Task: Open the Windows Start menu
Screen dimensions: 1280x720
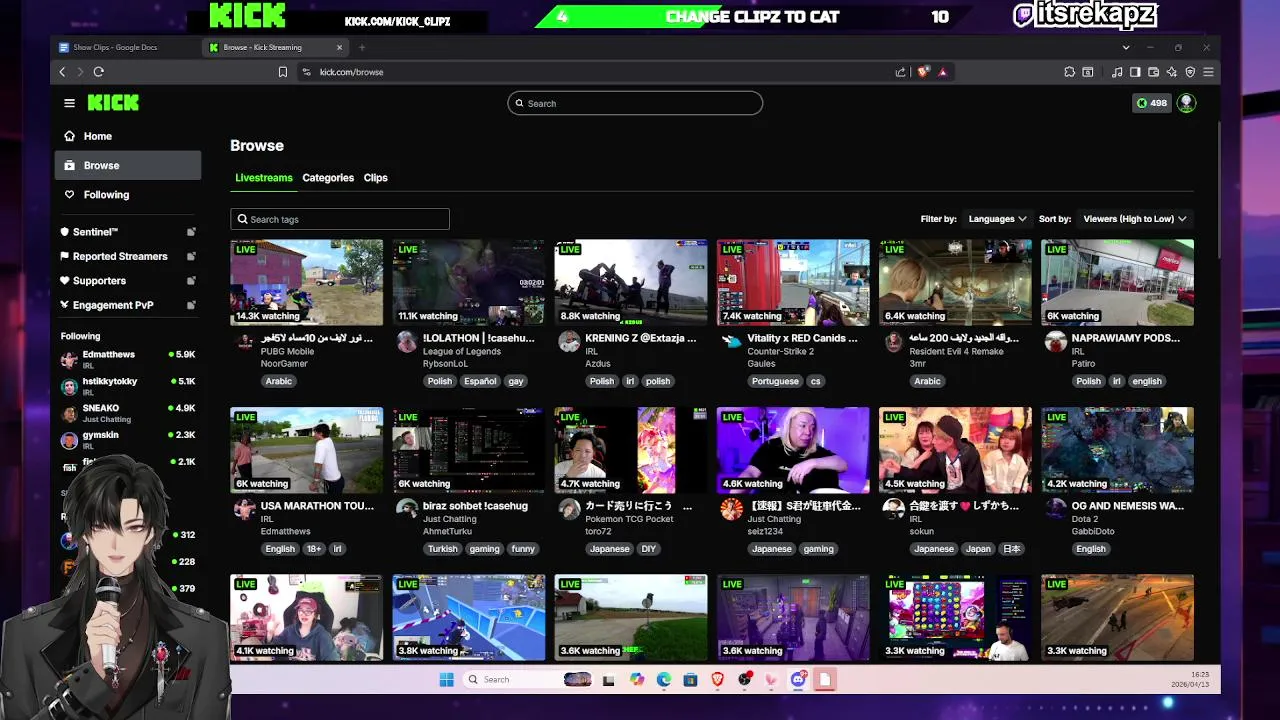Action: (446, 680)
